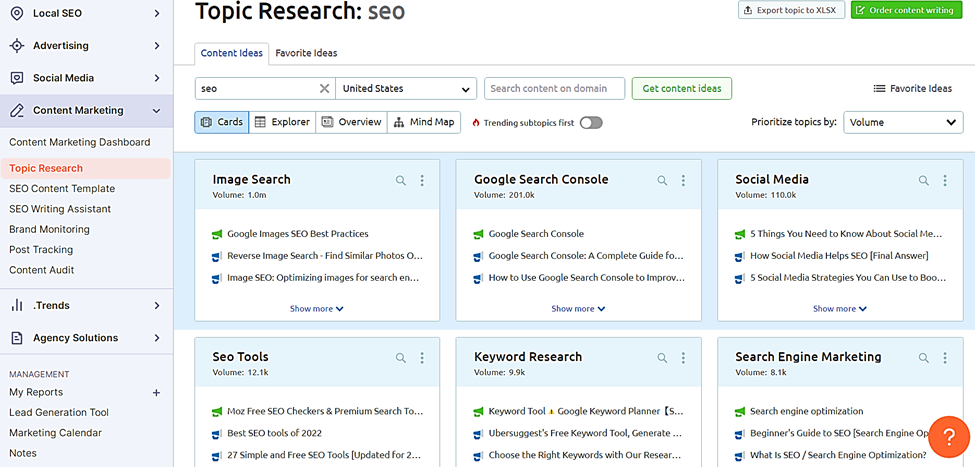Add a report with My Reports plus icon

click(x=157, y=392)
